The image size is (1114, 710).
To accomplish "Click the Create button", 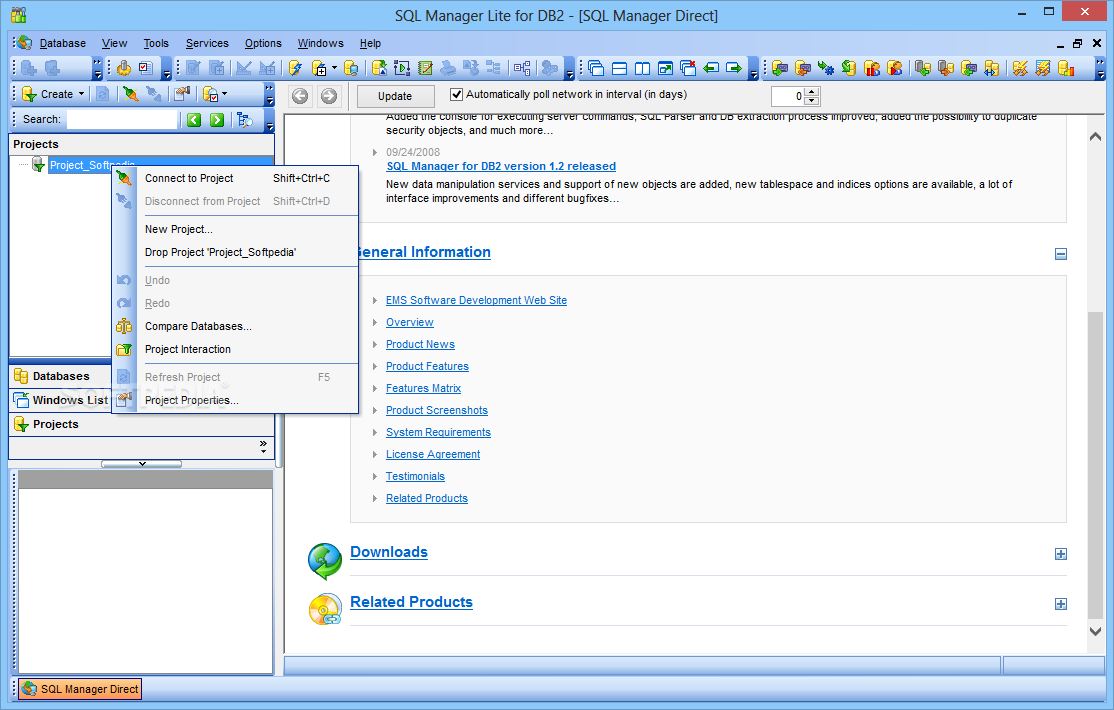I will pyautogui.click(x=48, y=94).
